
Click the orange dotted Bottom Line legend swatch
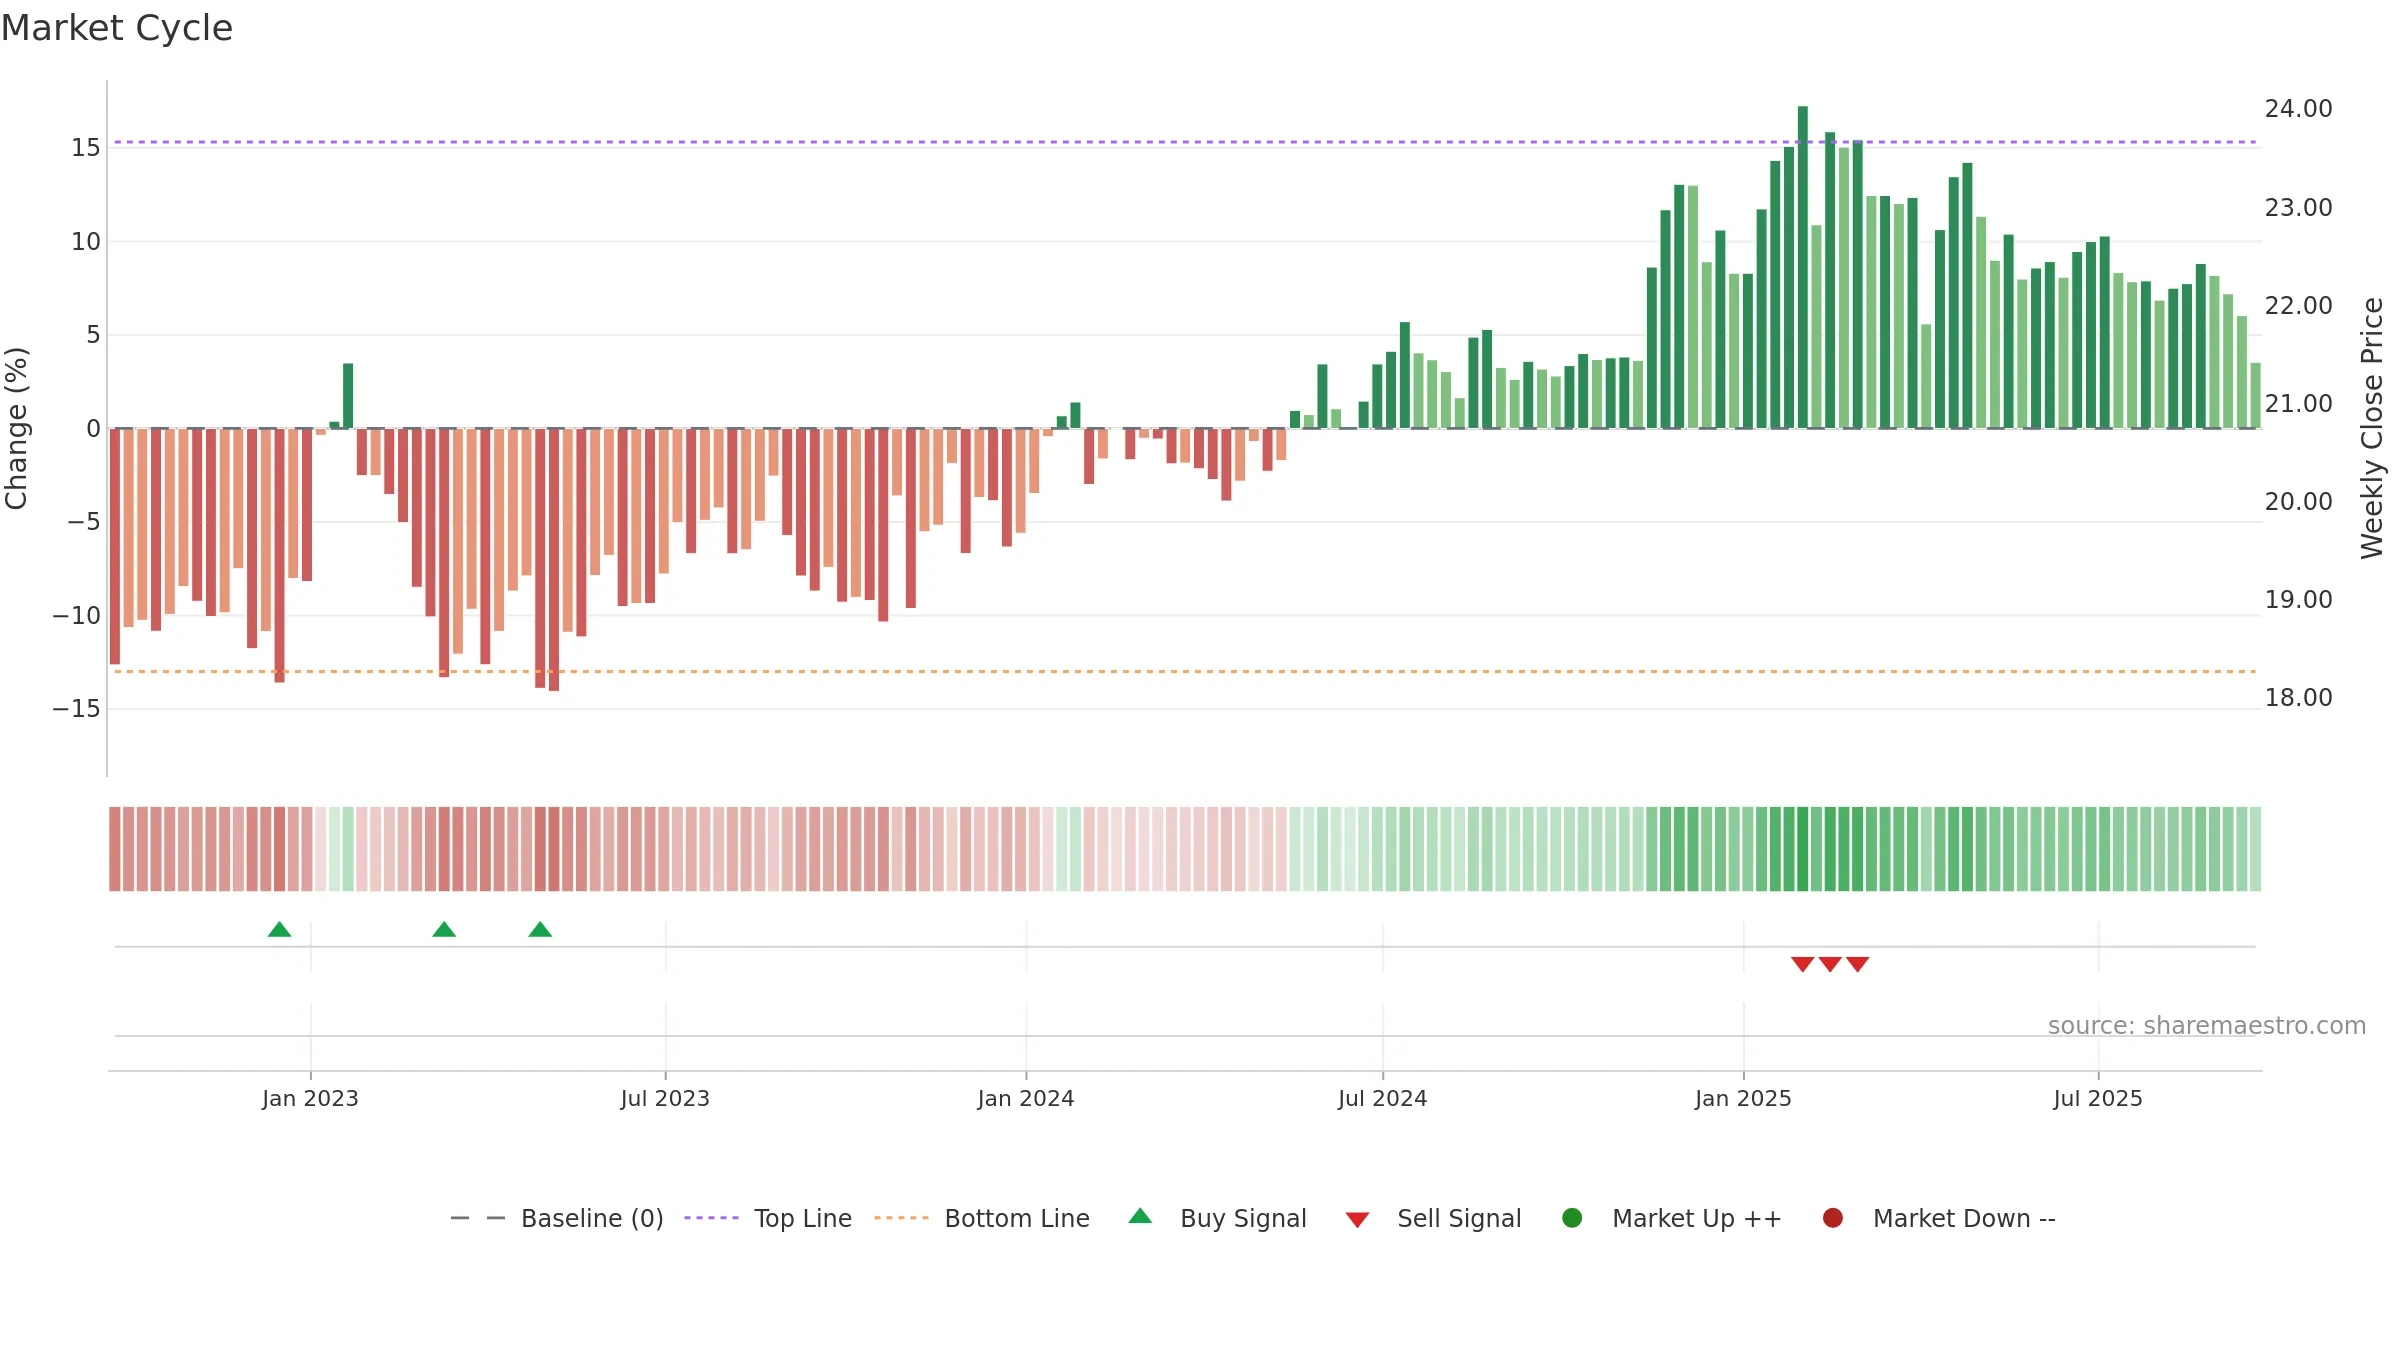[901, 1218]
